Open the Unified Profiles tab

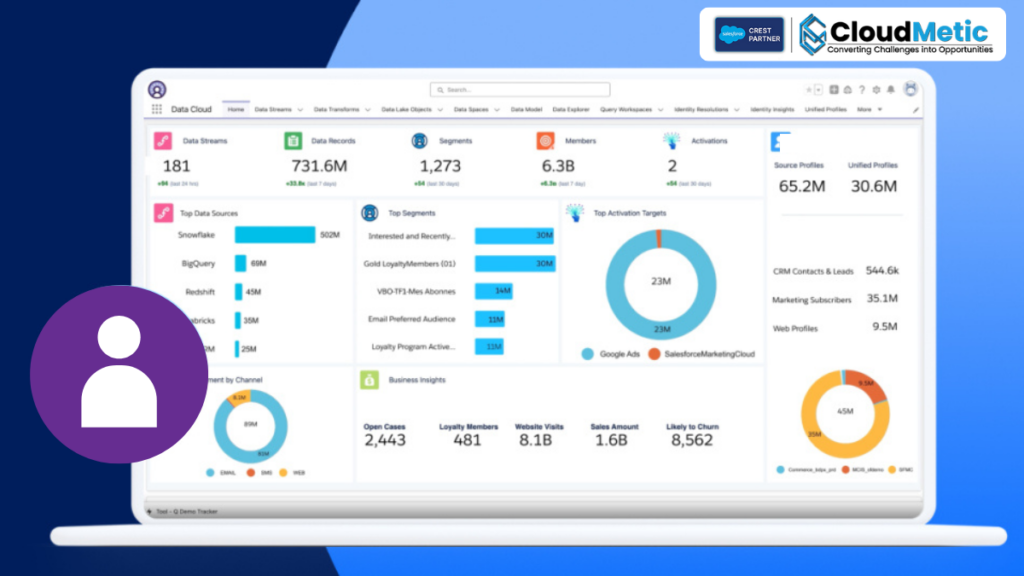pyautogui.click(x=825, y=110)
